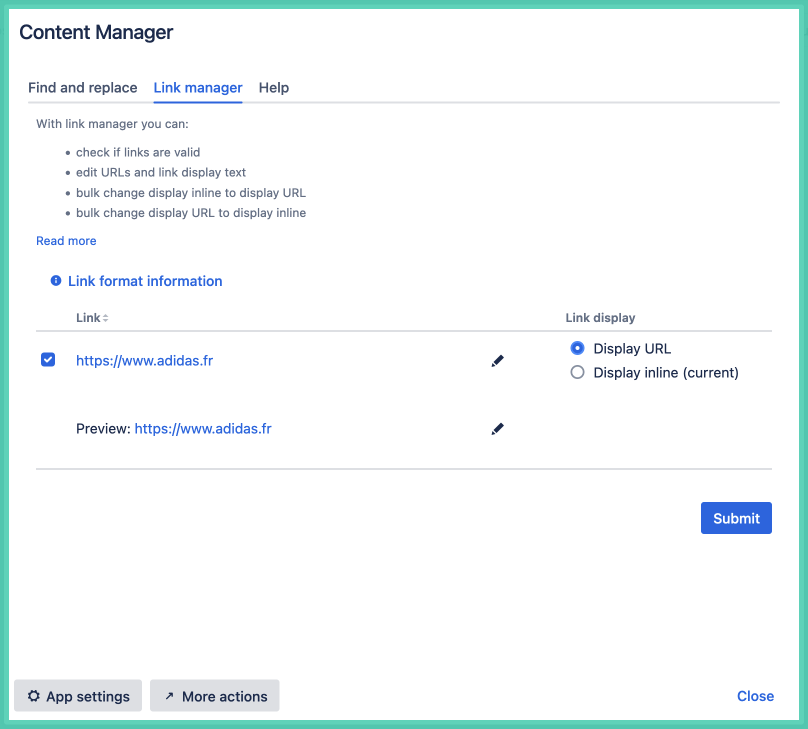Click the Link display column header
The width and height of the screenshot is (808, 729).
pyautogui.click(x=600, y=318)
